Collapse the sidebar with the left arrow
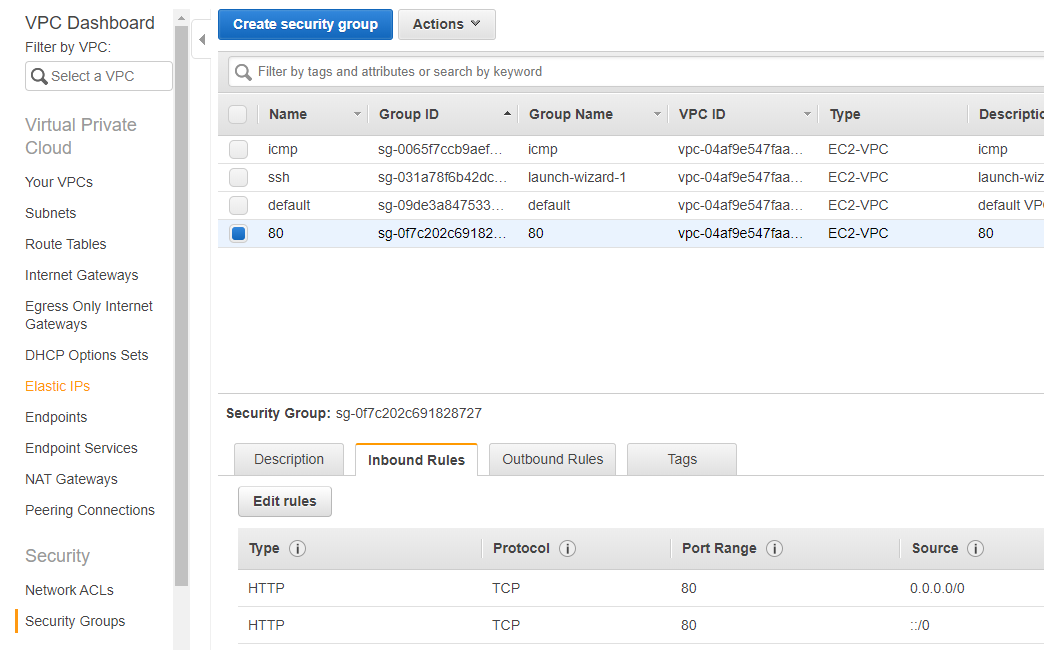This screenshot has width=1044, height=650. [202, 39]
